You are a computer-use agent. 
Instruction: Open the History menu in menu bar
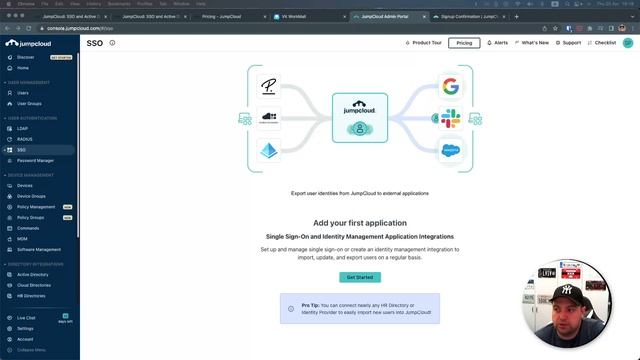tap(93, 4)
